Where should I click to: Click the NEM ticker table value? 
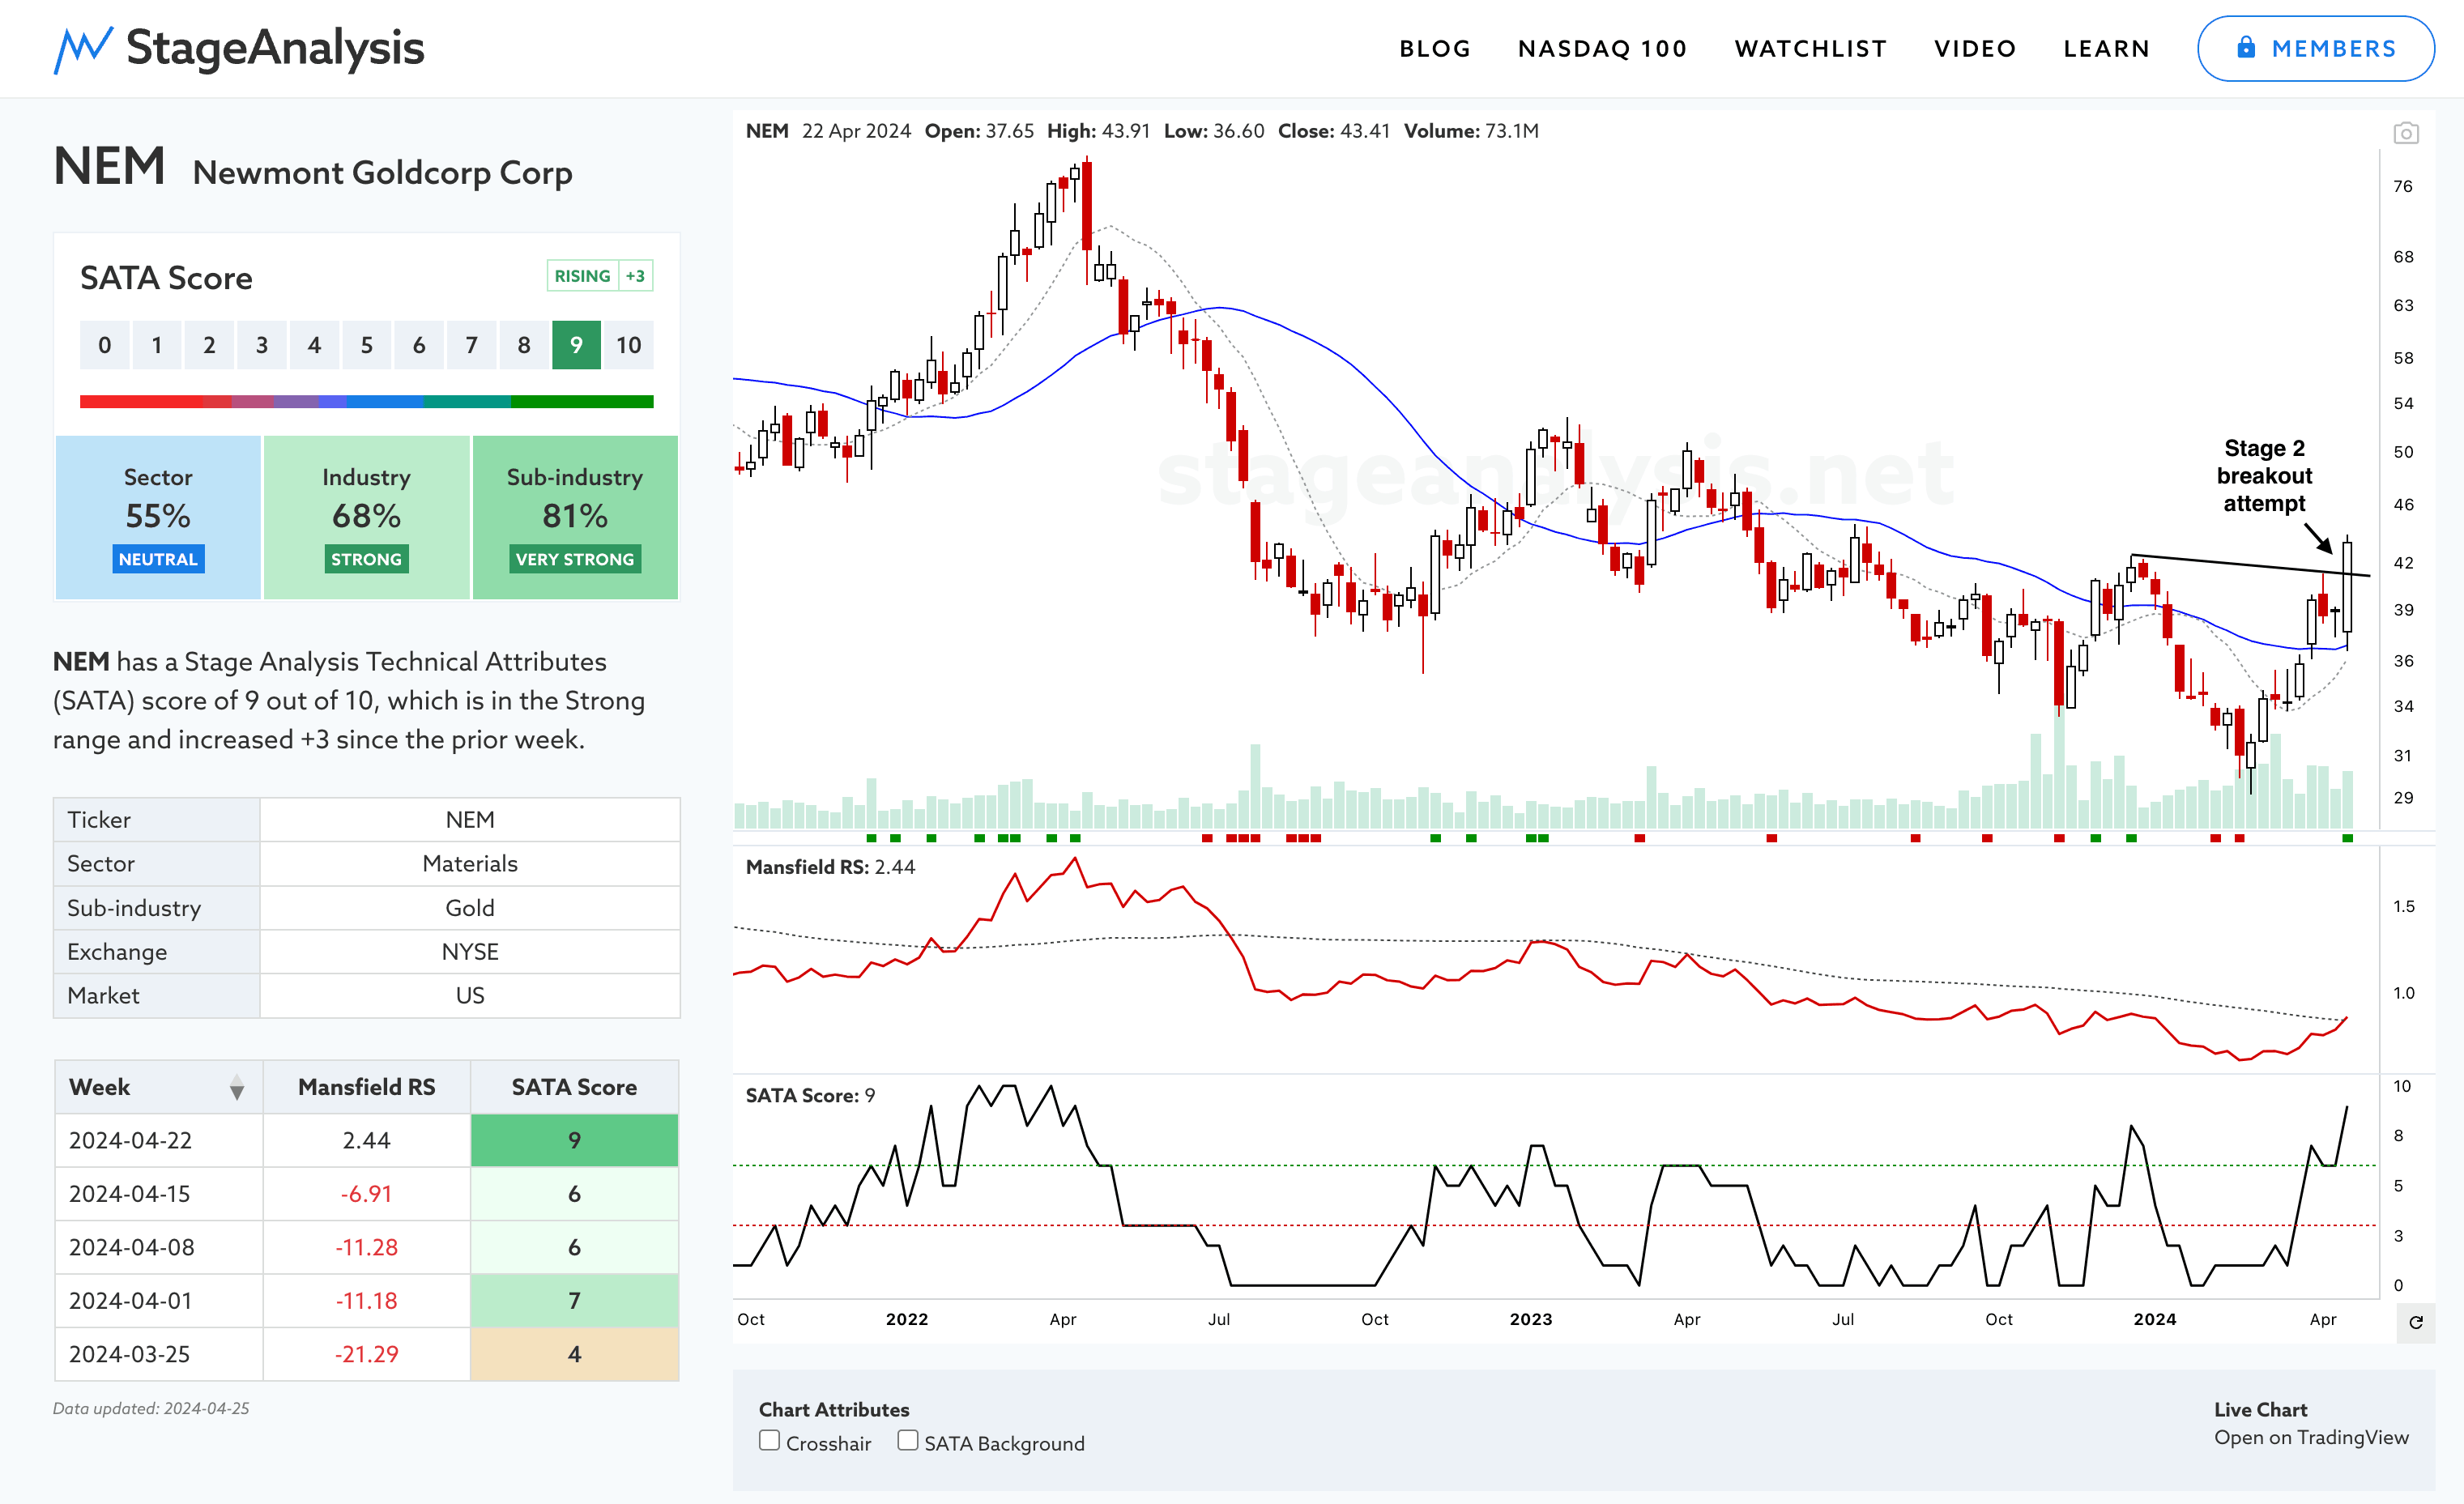click(470, 820)
